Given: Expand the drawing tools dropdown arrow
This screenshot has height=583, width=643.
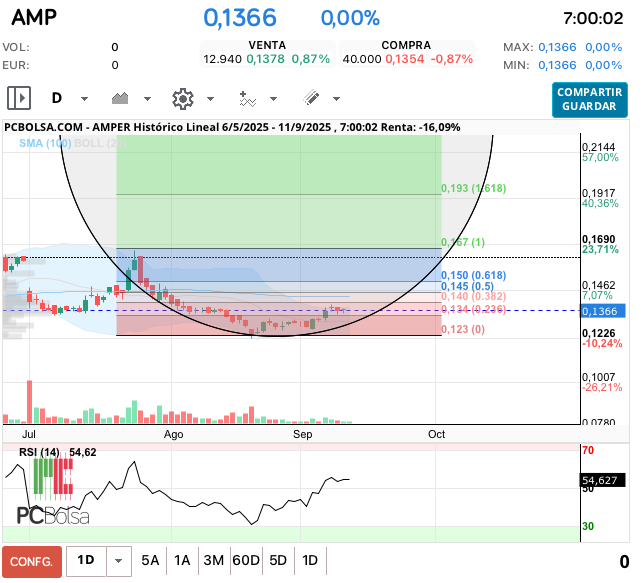Looking at the screenshot, I should pyautogui.click(x=337, y=99).
